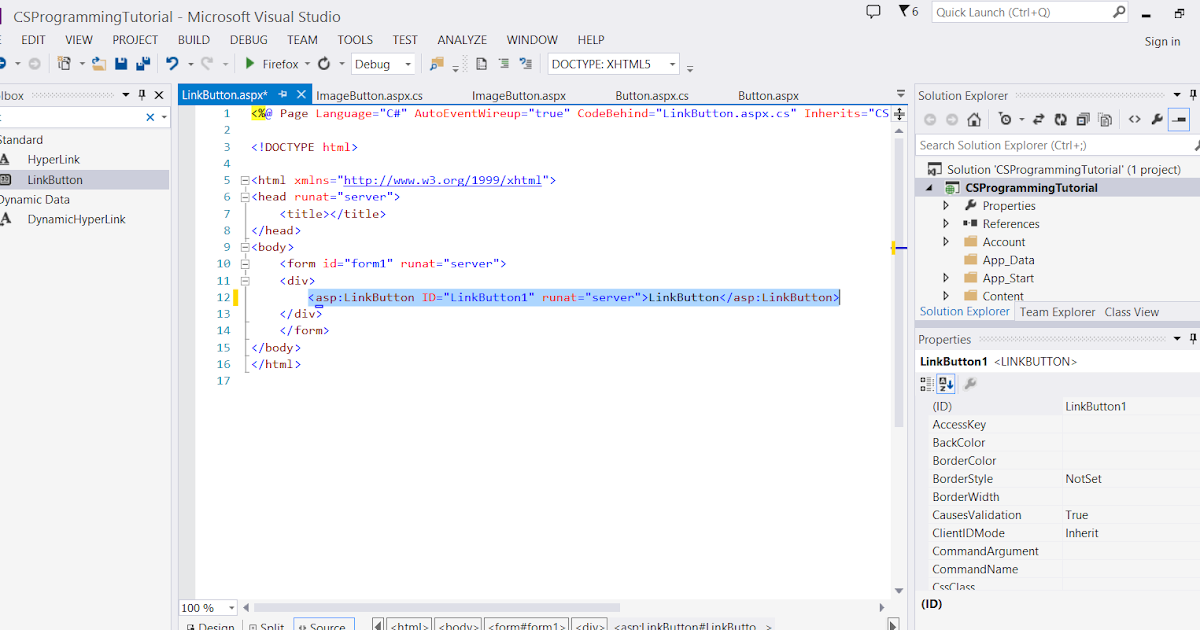
Task: Click the Feedback notification icon in the title bar
Action: (x=873, y=11)
